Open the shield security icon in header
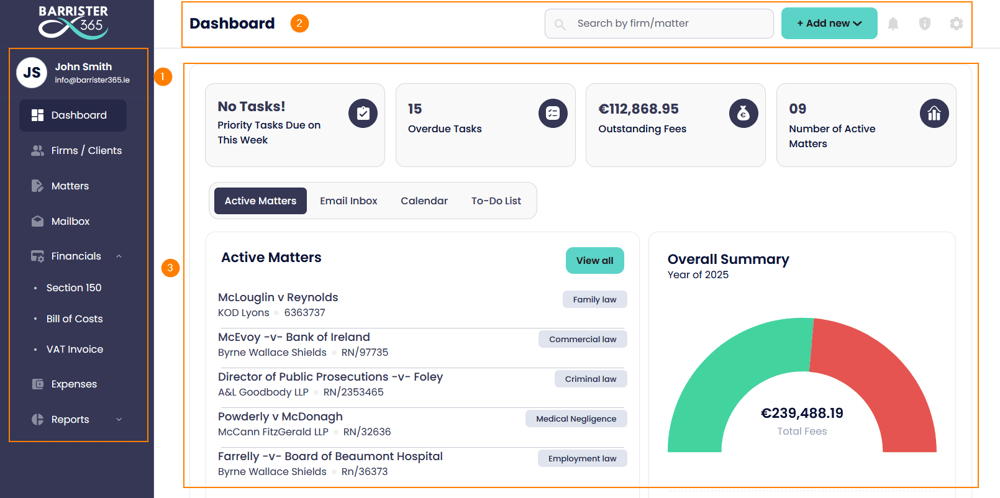This screenshot has width=1000, height=498. (925, 24)
